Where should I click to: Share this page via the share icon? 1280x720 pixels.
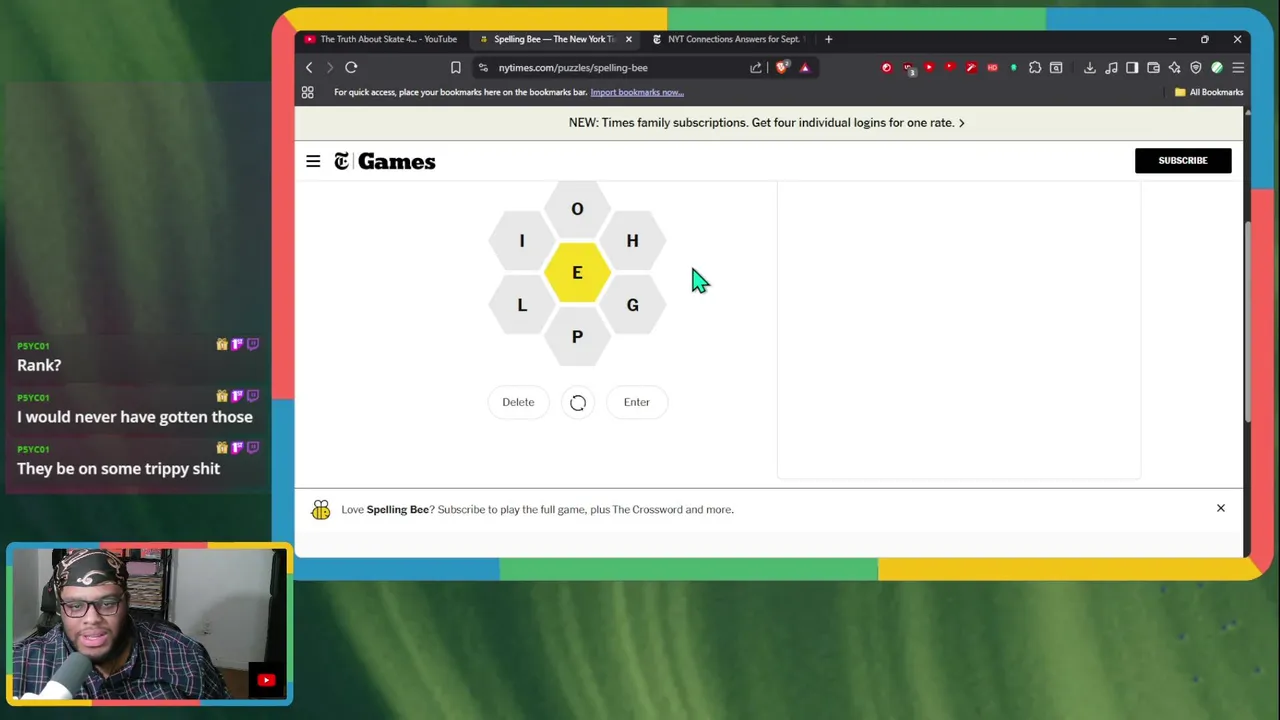[x=756, y=67]
